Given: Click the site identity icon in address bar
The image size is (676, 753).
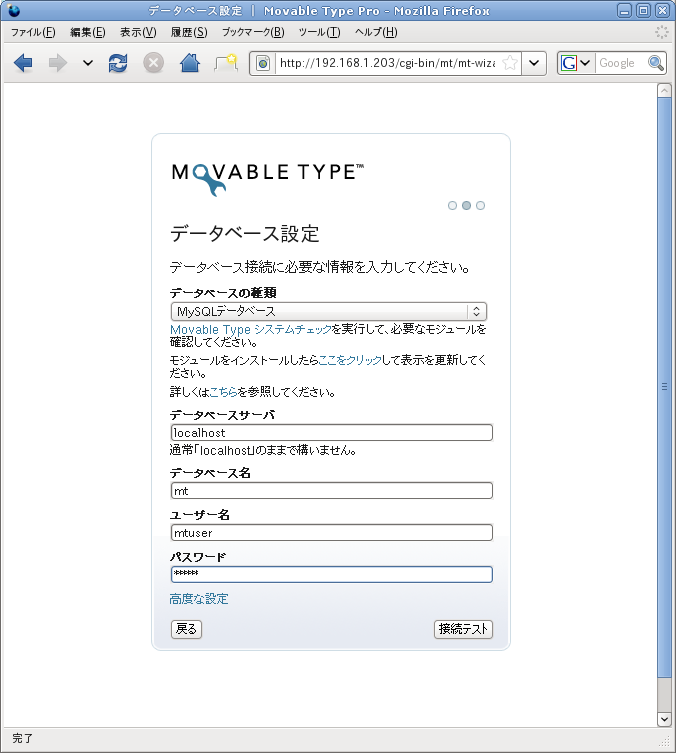Looking at the screenshot, I should (263, 63).
